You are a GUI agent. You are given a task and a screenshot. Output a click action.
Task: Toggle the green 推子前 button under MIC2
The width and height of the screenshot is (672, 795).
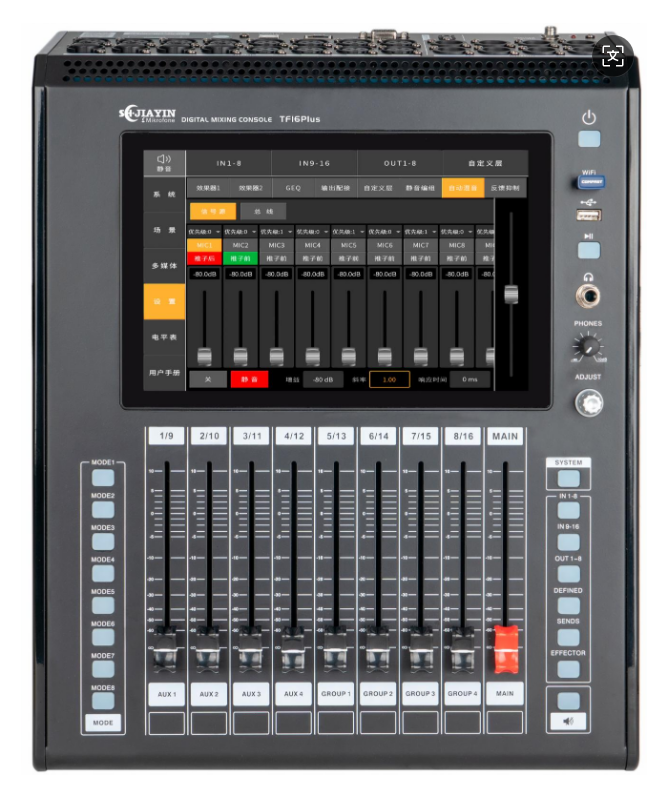tap(240, 258)
